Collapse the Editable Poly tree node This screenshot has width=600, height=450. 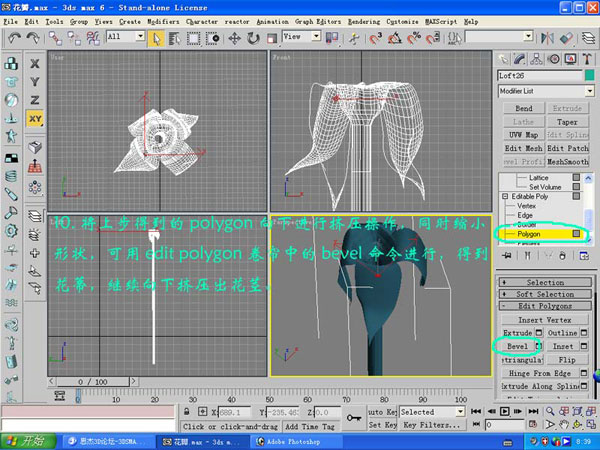tap(505, 196)
